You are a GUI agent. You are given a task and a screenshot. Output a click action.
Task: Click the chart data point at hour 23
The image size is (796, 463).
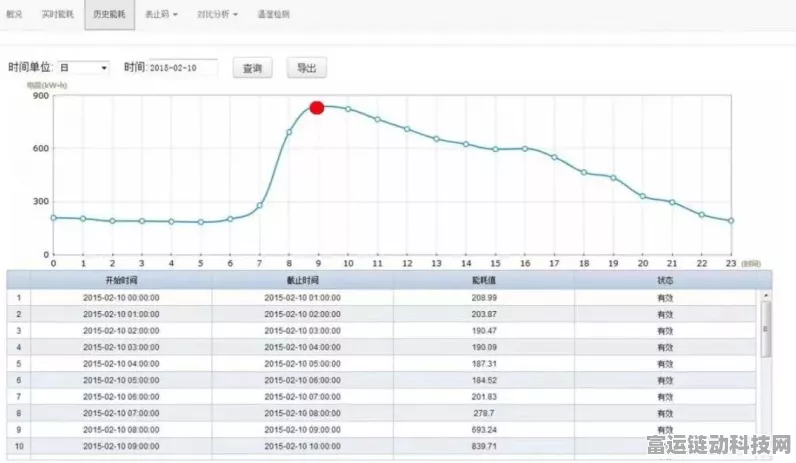(x=731, y=221)
